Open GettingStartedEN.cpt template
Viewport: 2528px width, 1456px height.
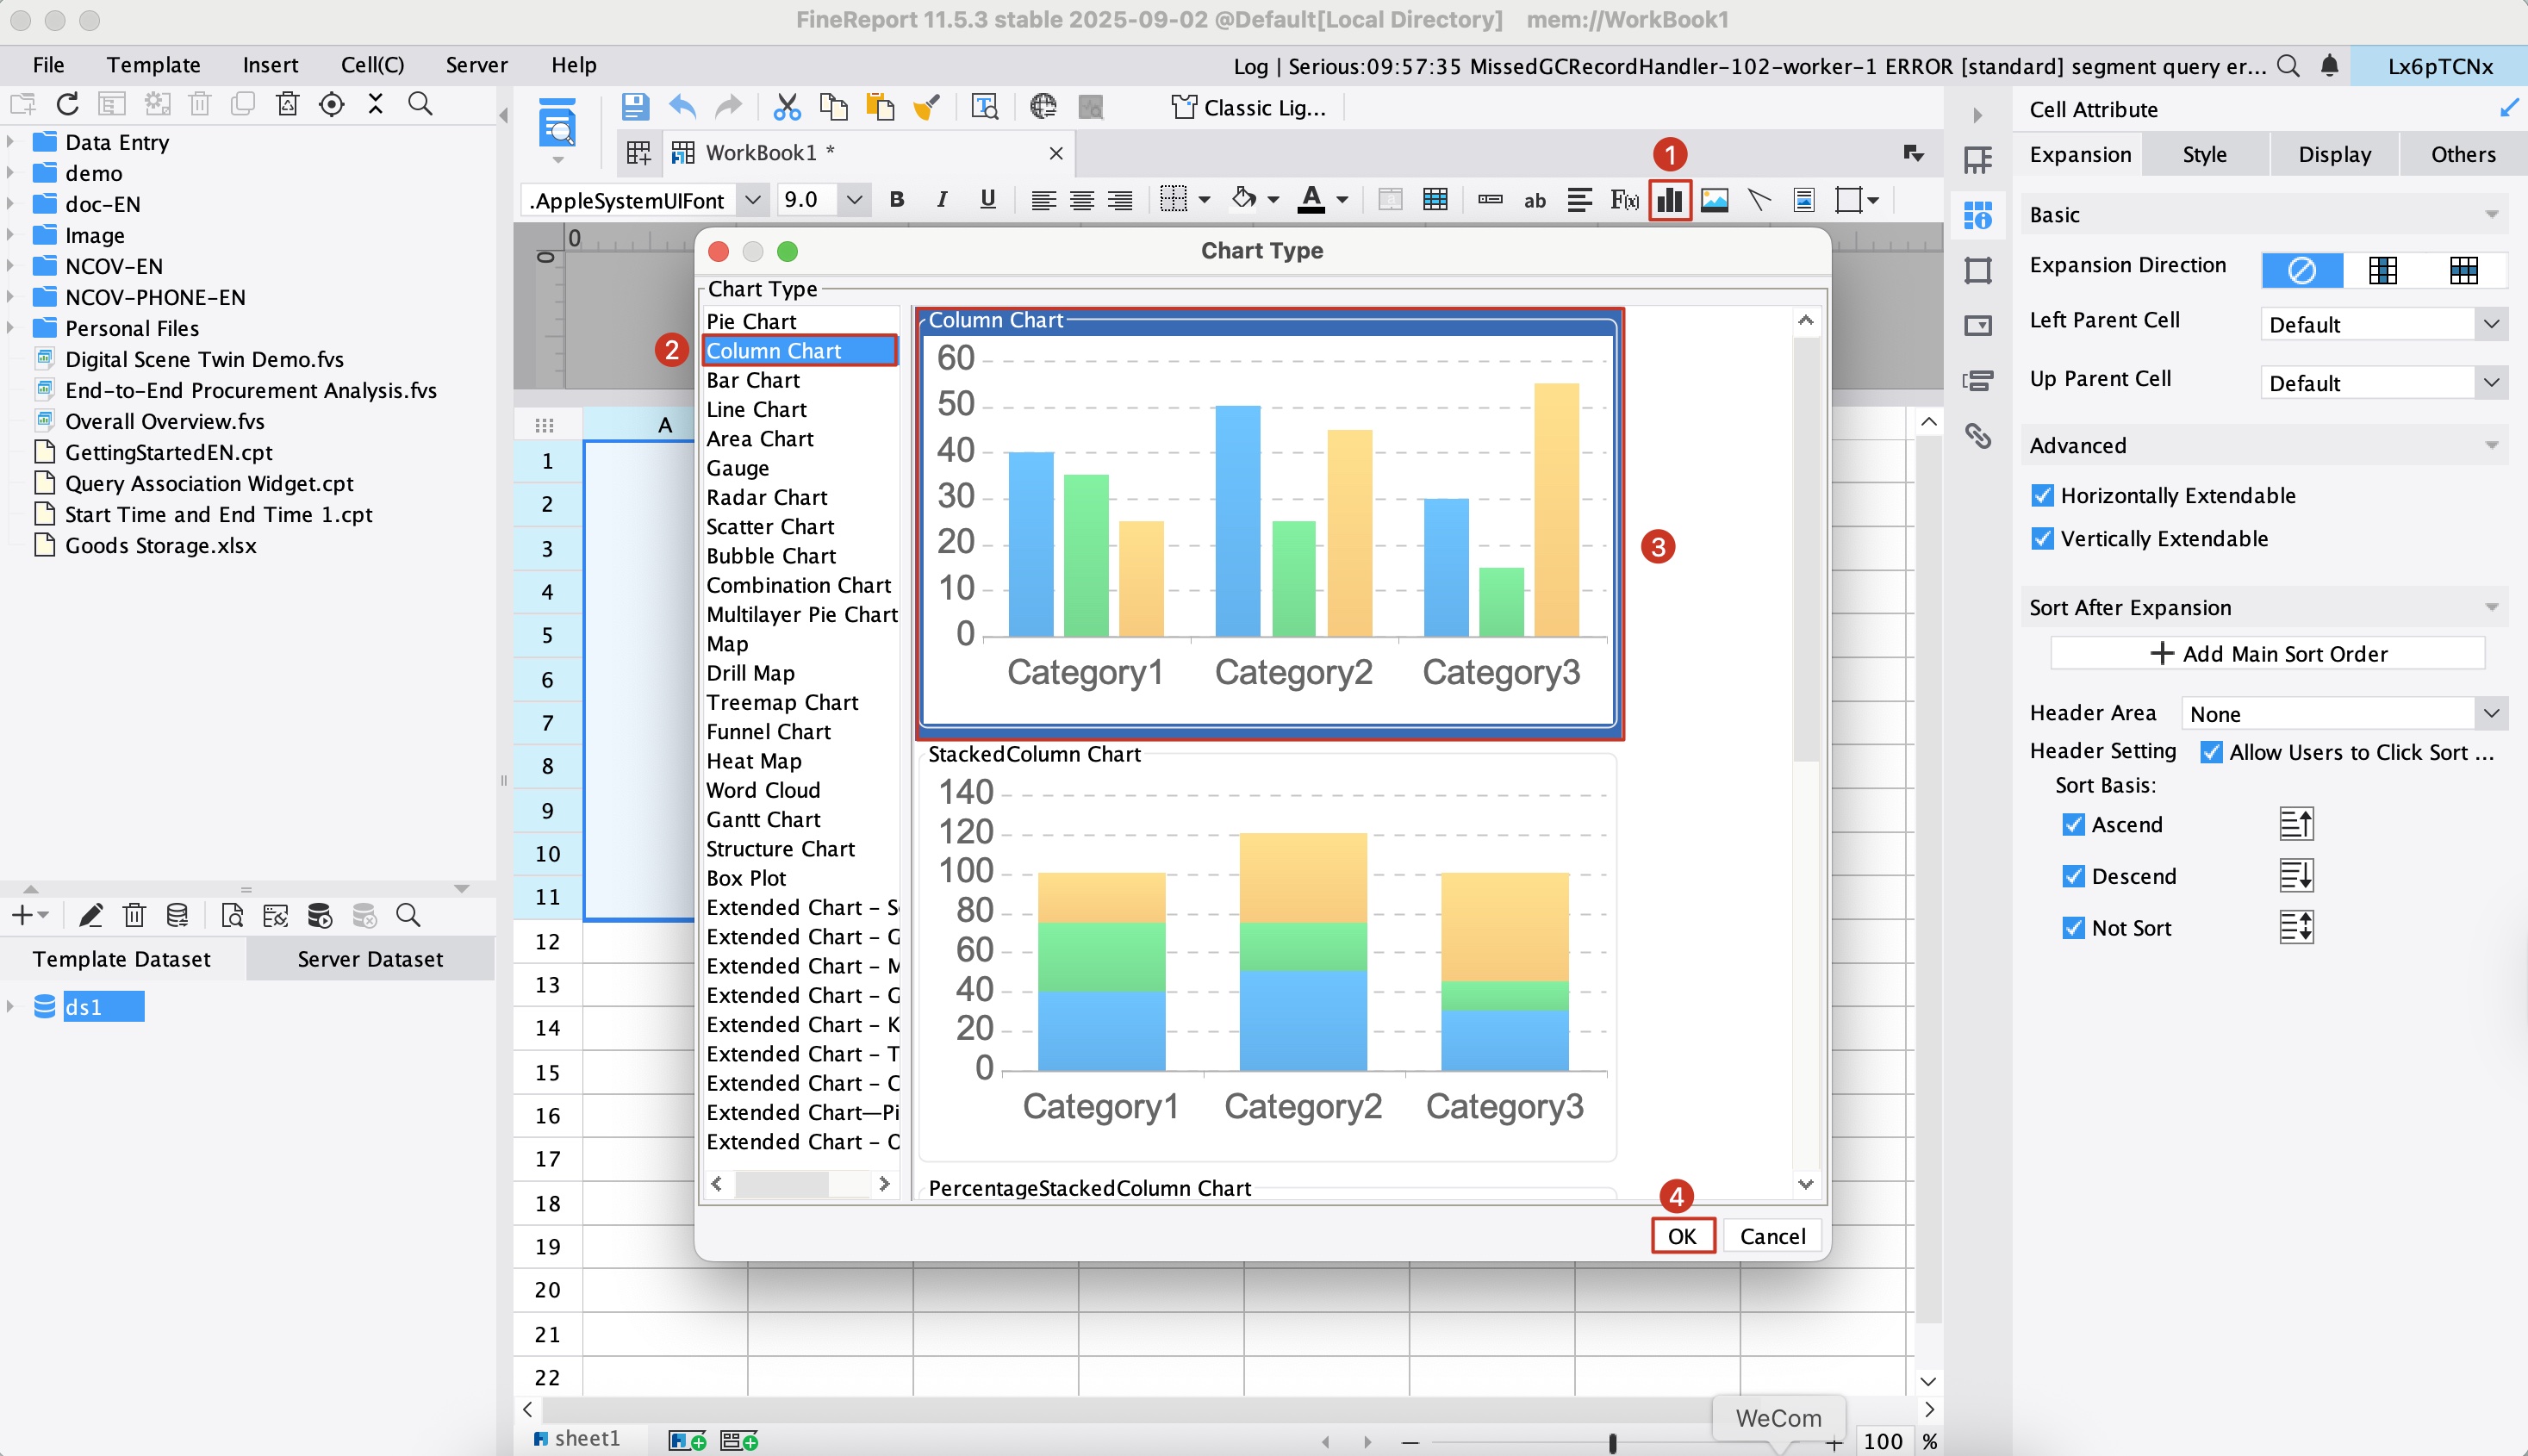tap(168, 452)
